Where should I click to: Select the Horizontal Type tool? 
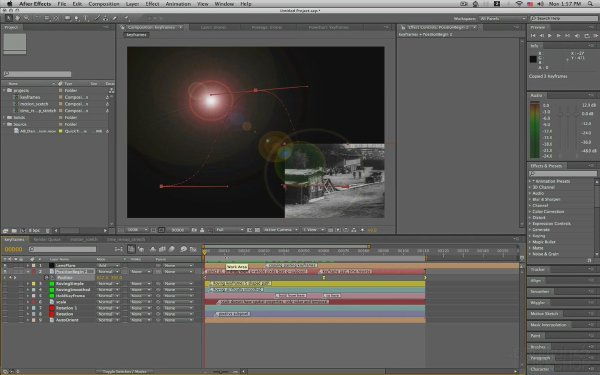pyautogui.click(x=86, y=18)
